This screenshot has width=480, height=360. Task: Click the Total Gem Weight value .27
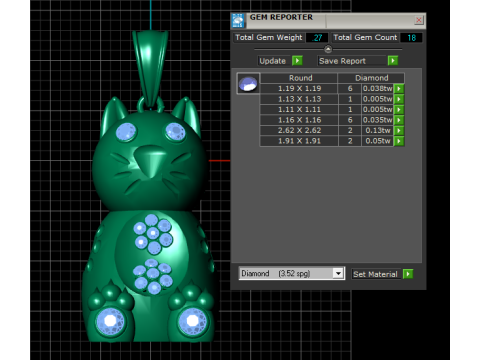pyautogui.click(x=317, y=38)
